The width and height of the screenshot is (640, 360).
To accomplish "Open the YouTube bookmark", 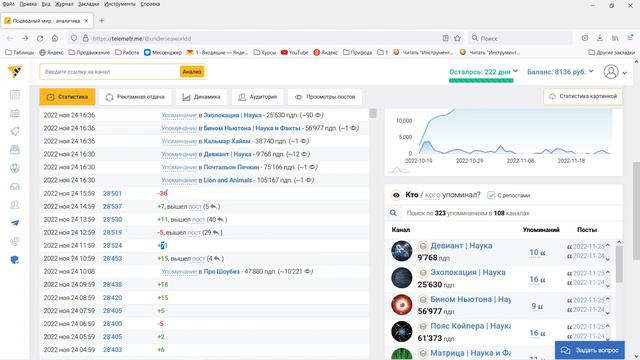I will (x=295, y=52).
